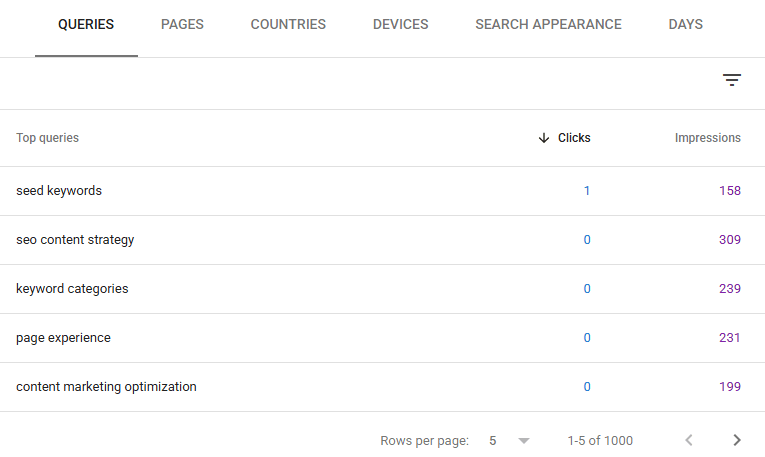Sort by the Clicks down-arrow icon
This screenshot has height=457, width=765.
click(x=544, y=138)
